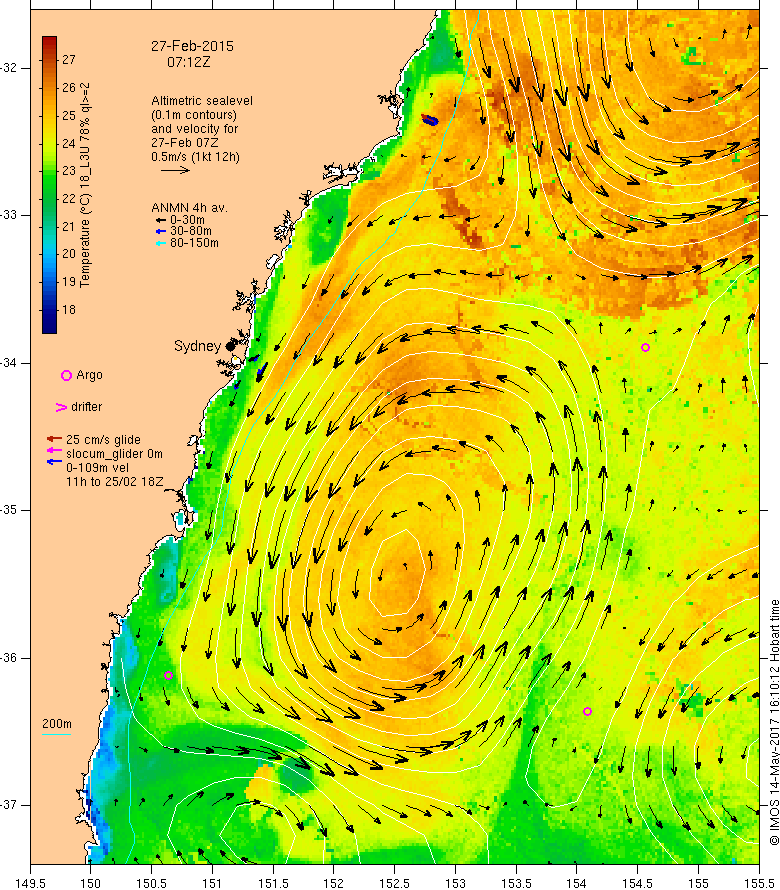Click the 155.5 longitude axis label
Screen dimensions: 780x890
click(759, 883)
